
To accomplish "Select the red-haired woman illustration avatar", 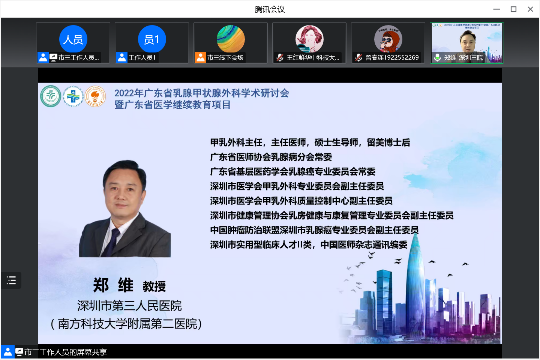I will [309, 39].
